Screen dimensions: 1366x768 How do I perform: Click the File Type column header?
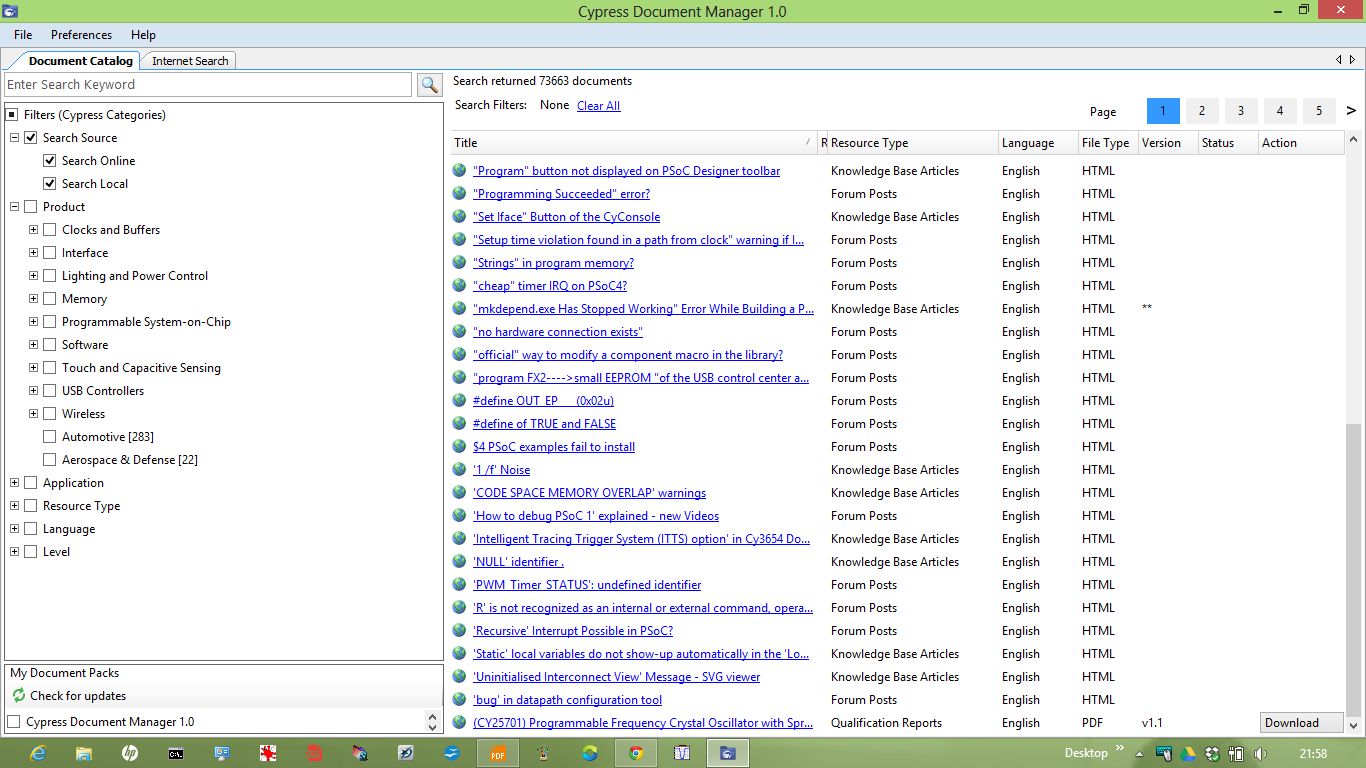point(1107,142)
